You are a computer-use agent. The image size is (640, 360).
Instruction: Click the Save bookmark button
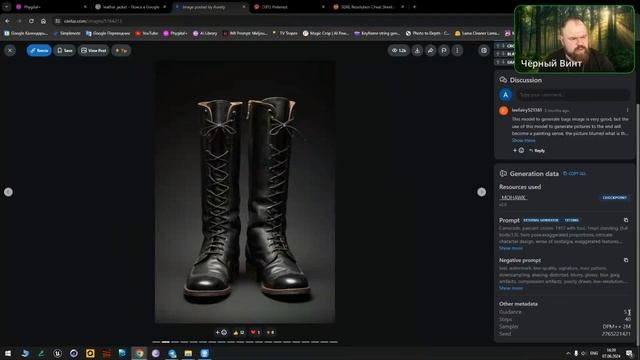64,50
